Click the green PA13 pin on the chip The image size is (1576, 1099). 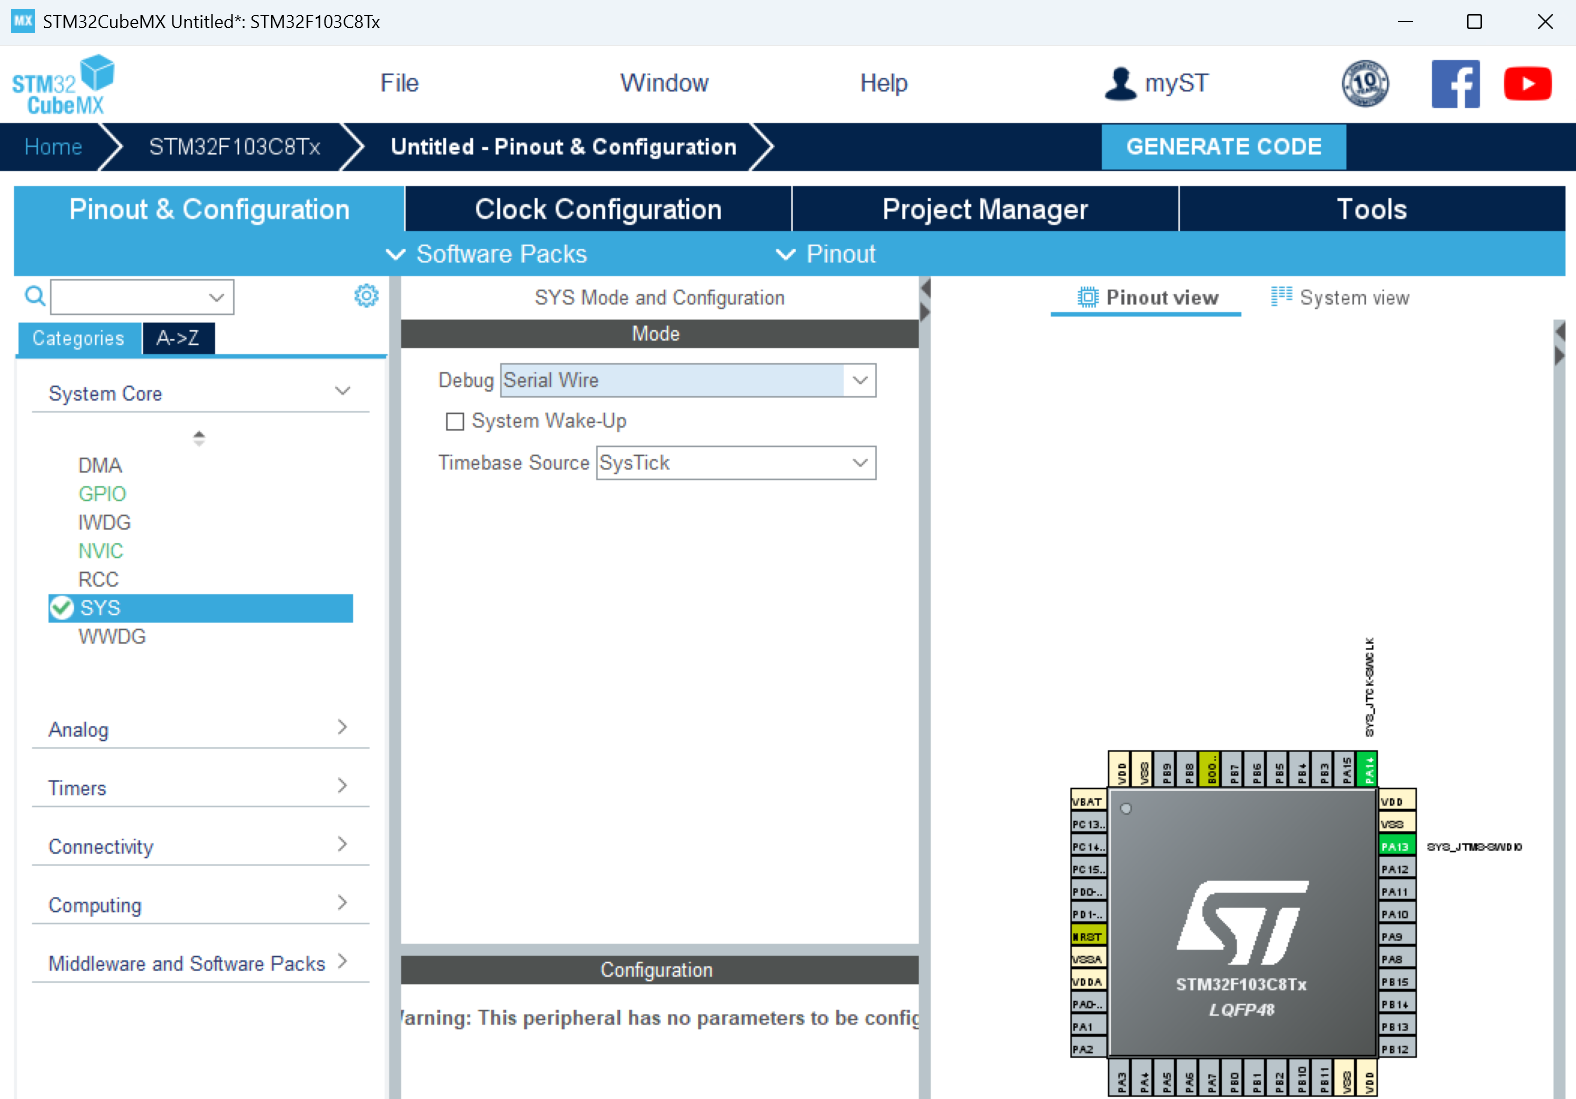click(x=1397, y=847)
